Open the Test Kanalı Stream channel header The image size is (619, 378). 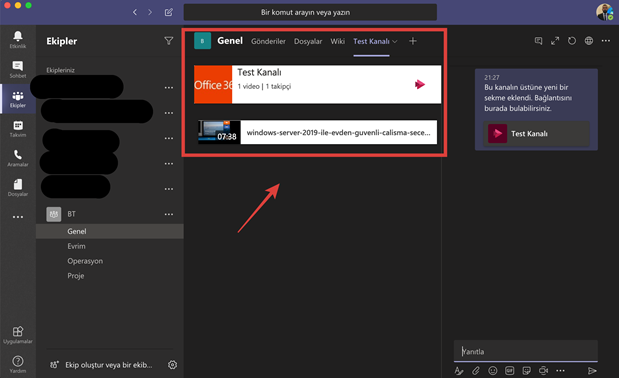[317, 84]
